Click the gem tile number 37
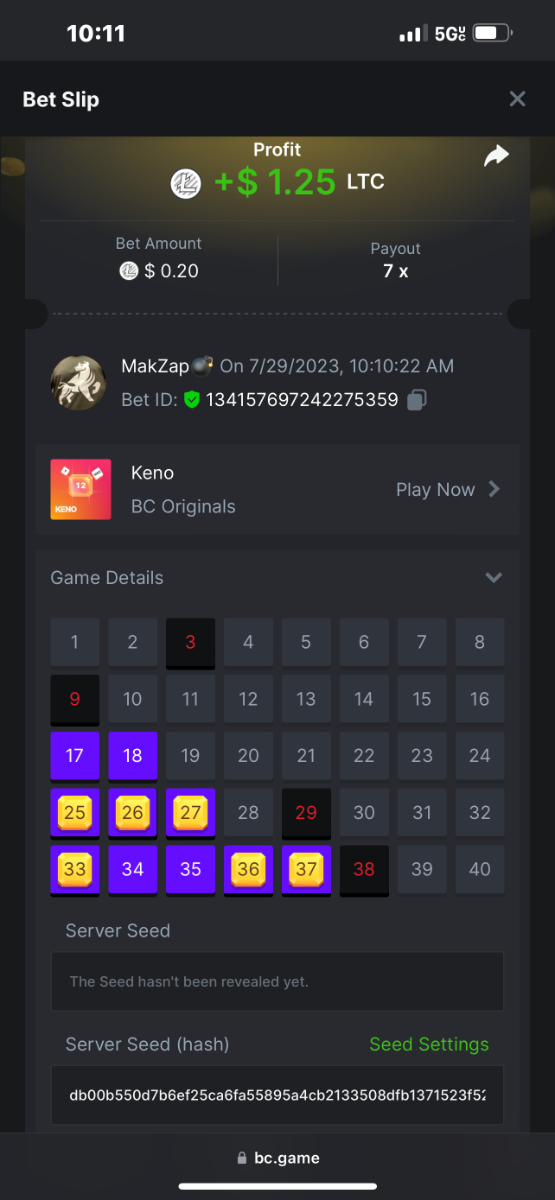 (x=306, y=869)
